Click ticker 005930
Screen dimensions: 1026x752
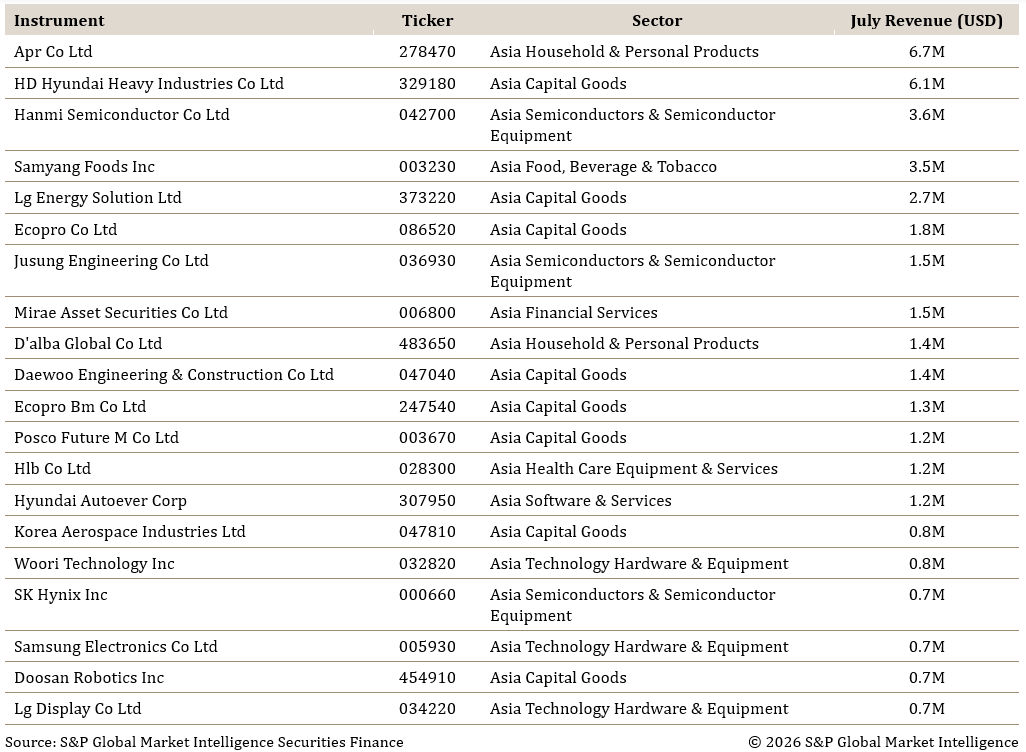point(427,647)
